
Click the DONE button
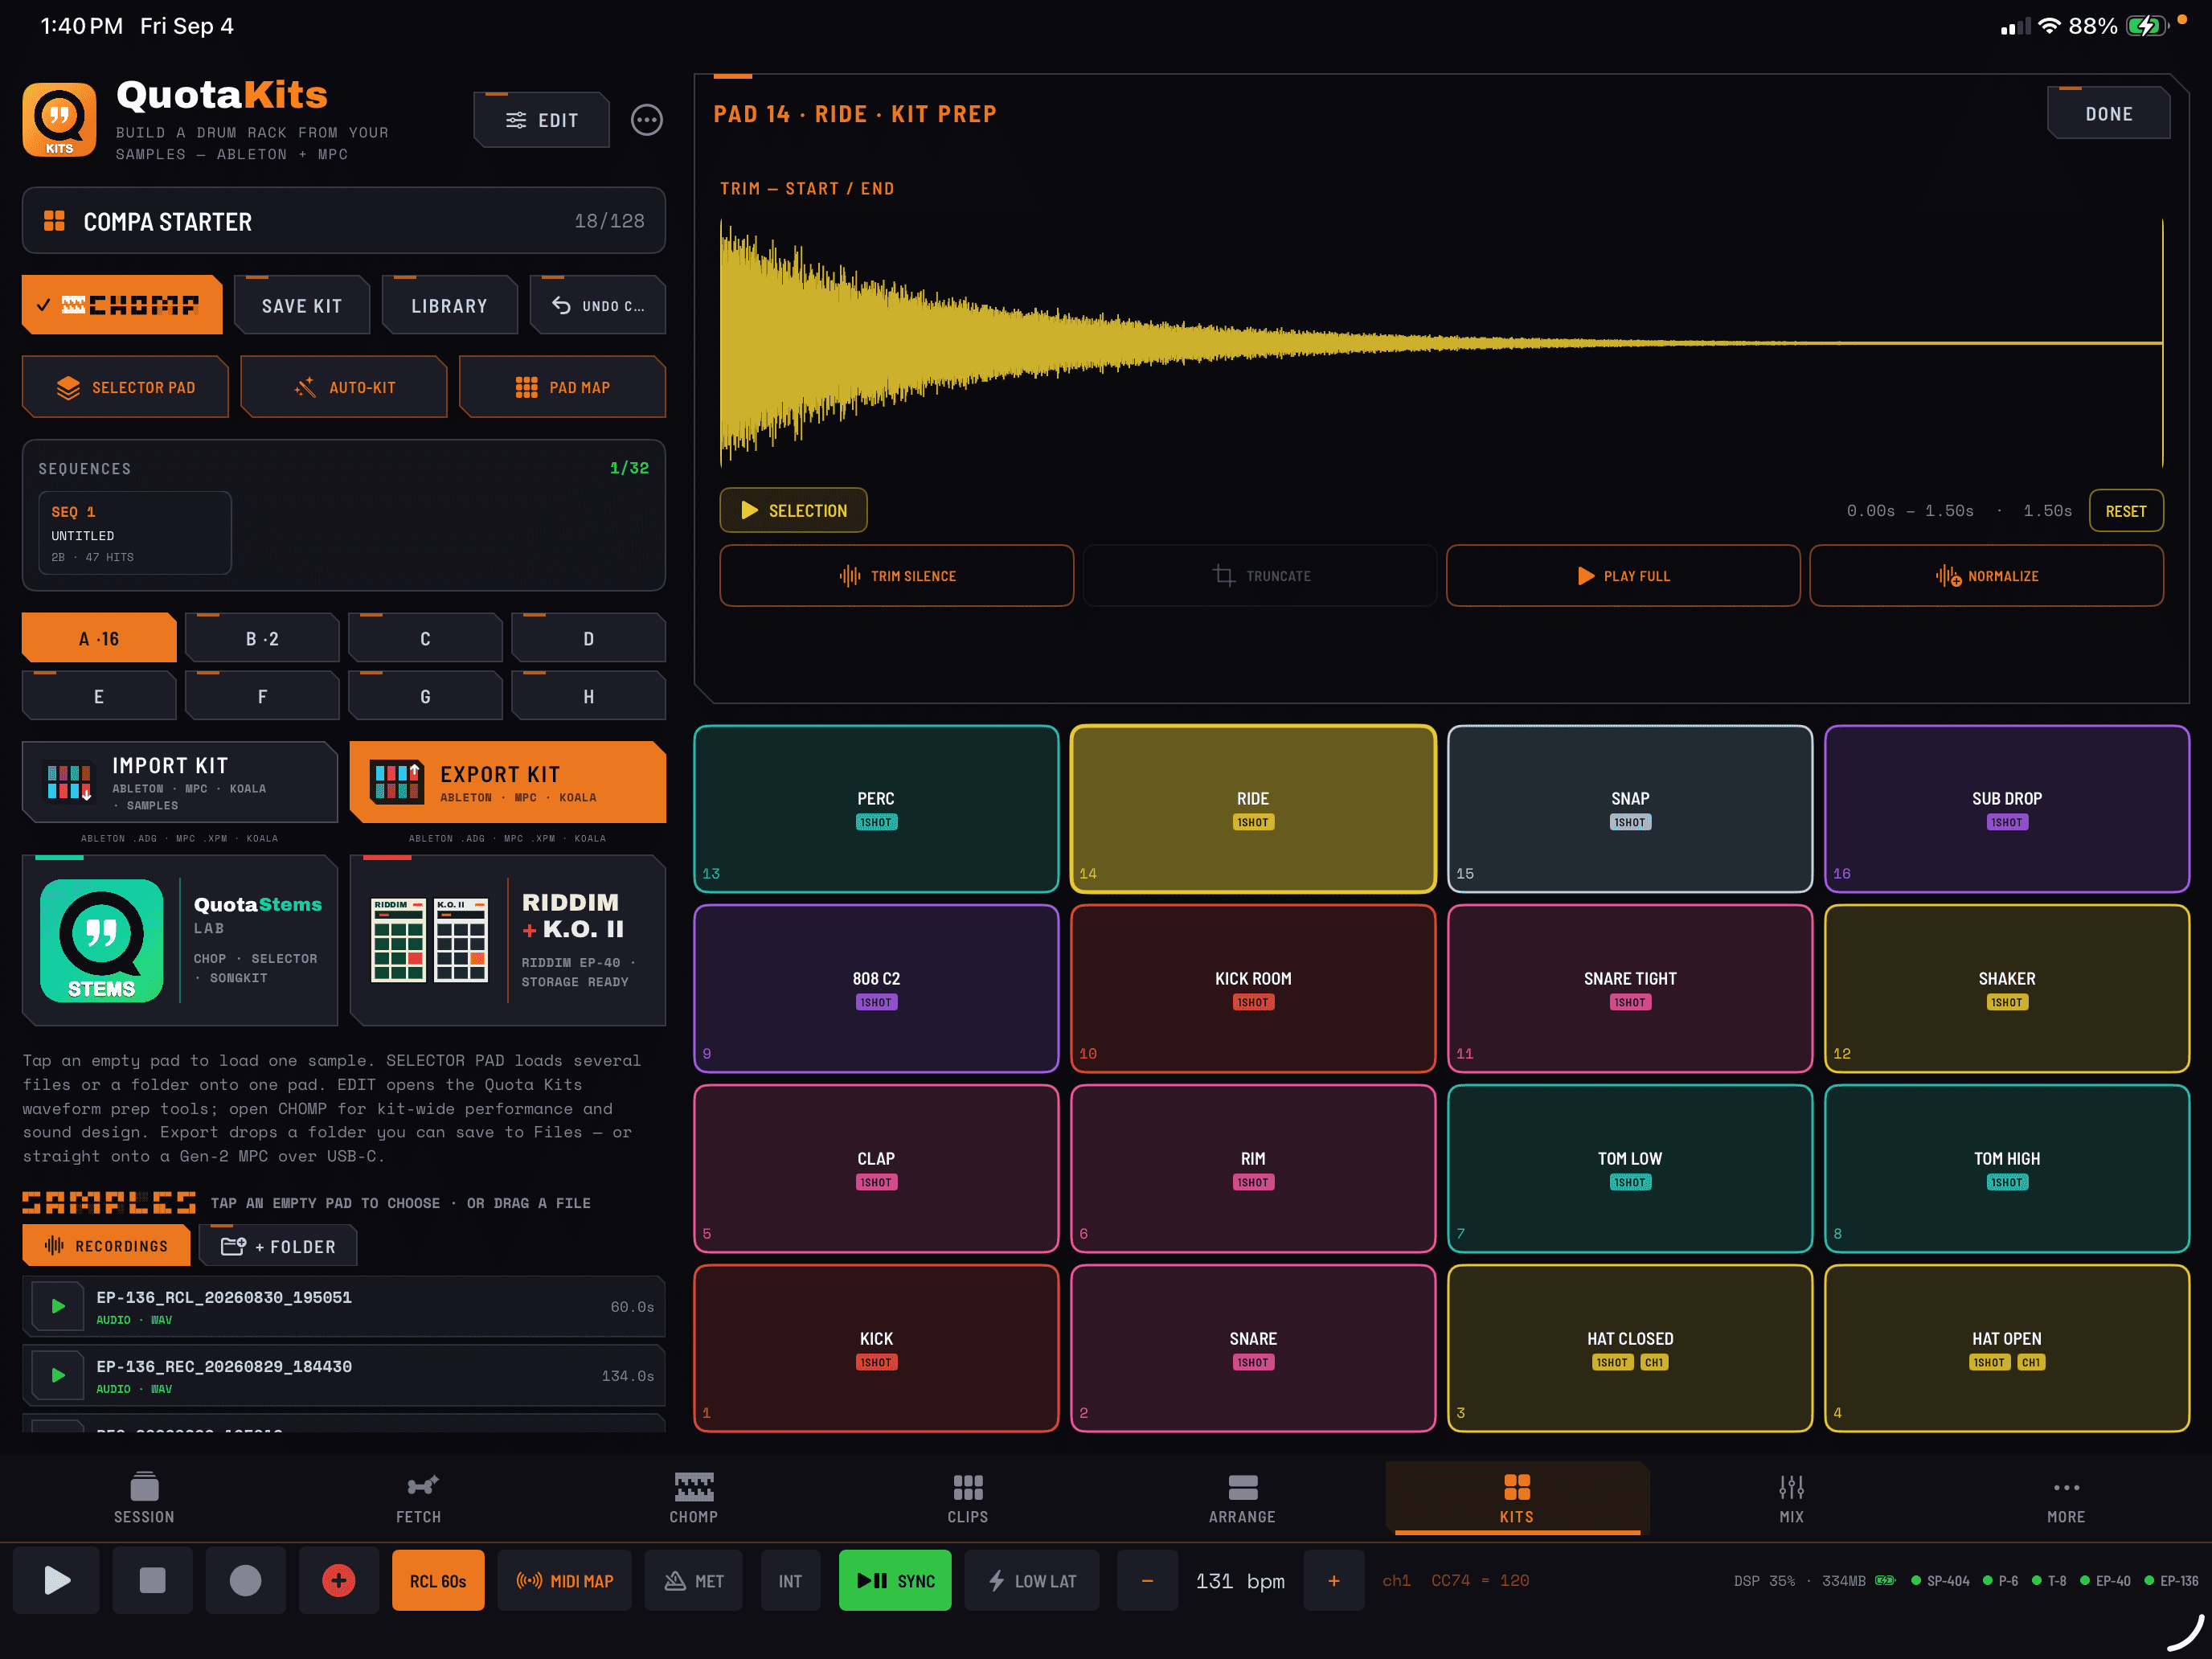tap(2109, 113)
